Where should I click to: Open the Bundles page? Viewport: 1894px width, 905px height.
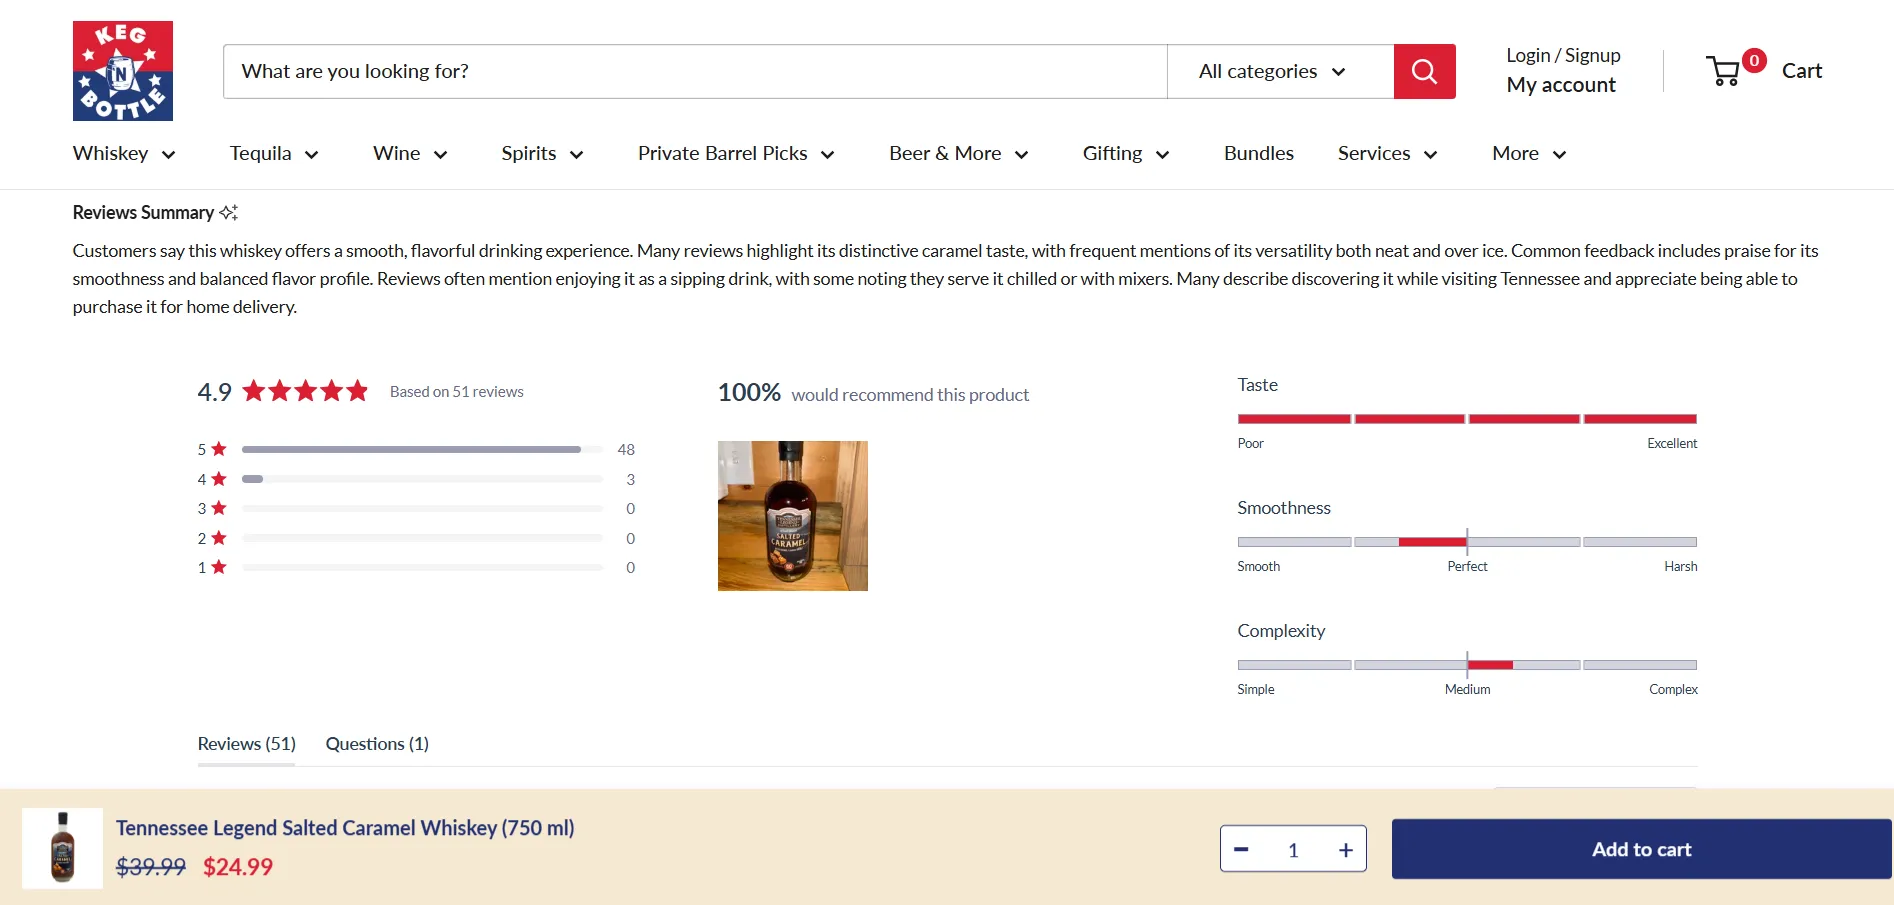pyautogui.click(x=1258, y=153)
